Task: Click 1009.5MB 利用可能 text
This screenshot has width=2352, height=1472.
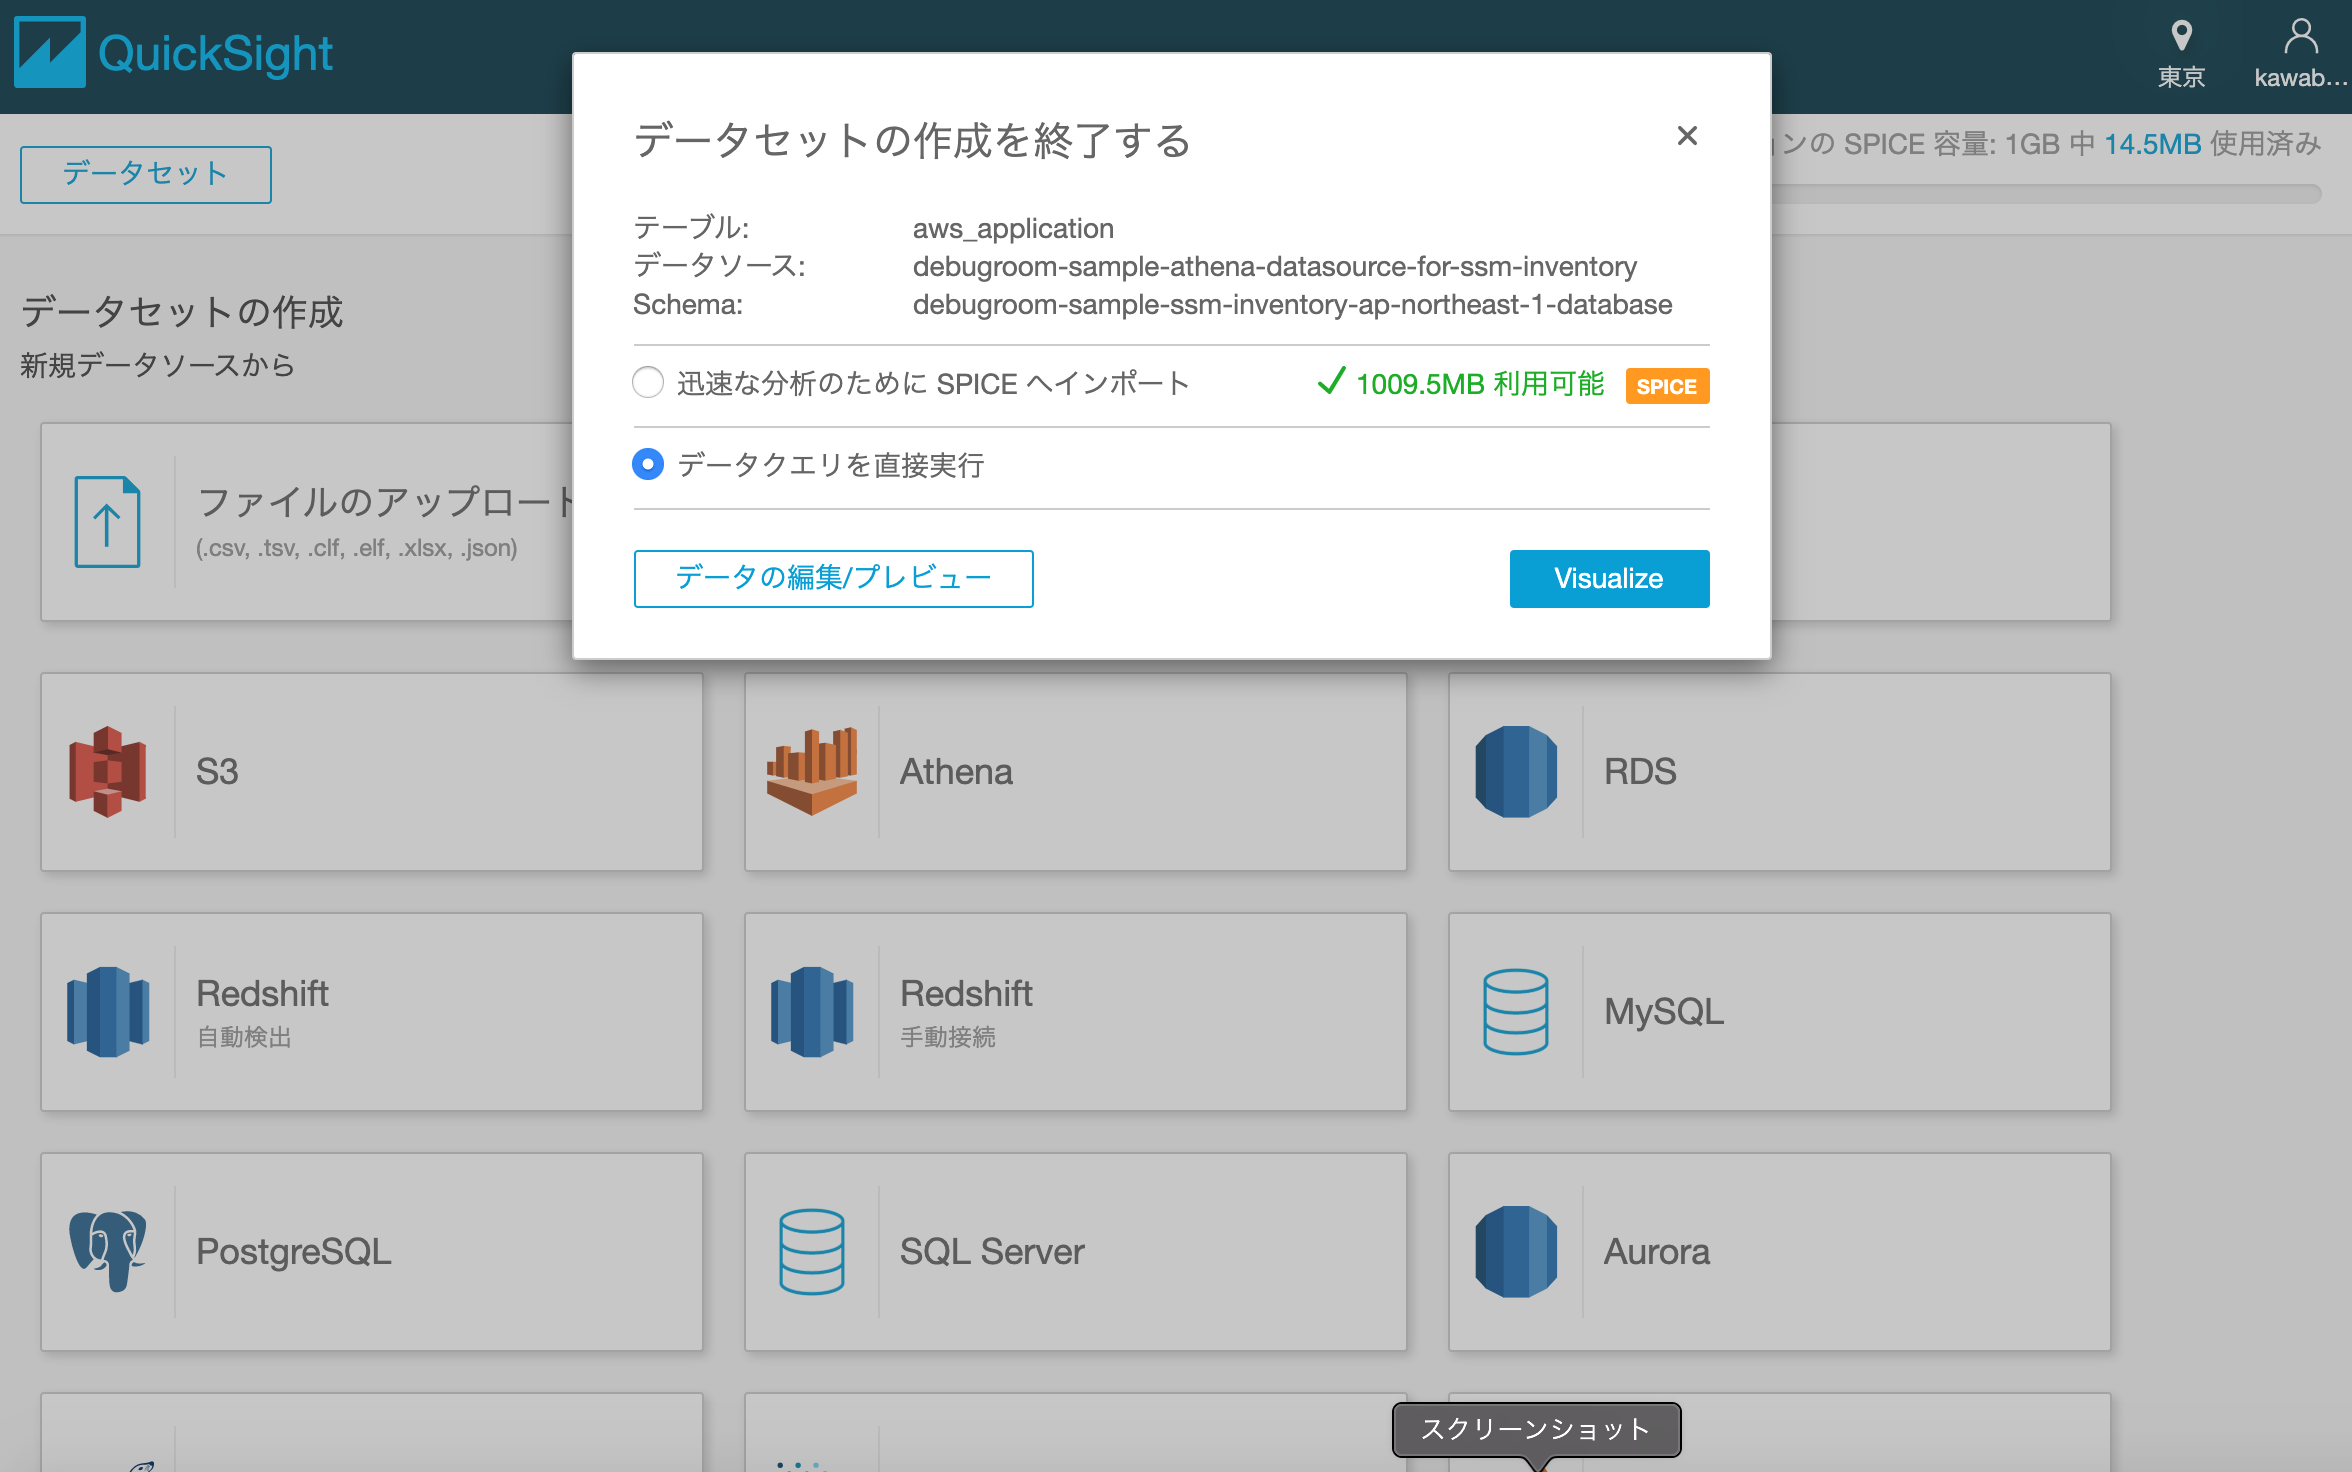Action: [x=1480, y=384]
